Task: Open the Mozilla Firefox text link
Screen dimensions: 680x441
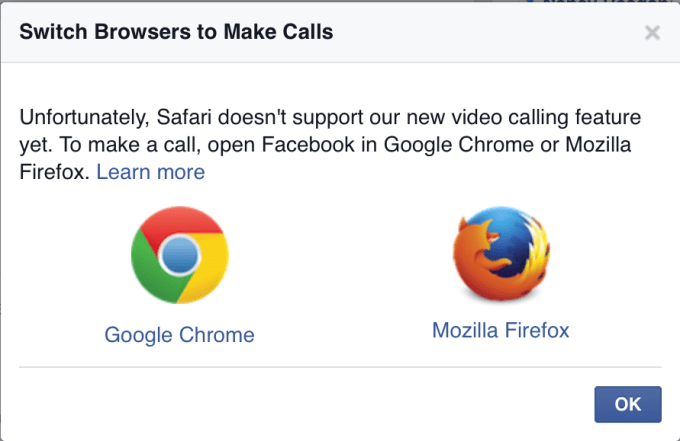Action: (500, 330)
